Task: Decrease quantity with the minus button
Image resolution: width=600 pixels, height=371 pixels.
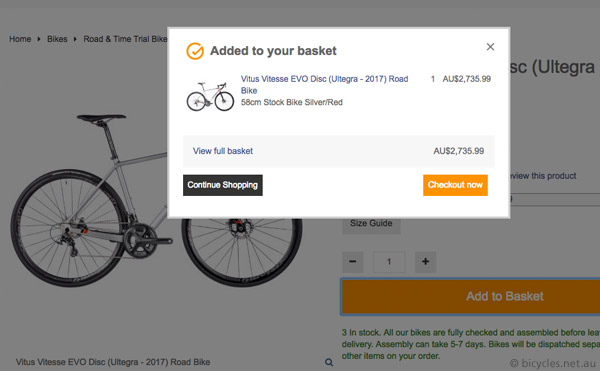Action: (x=352, y=262)
